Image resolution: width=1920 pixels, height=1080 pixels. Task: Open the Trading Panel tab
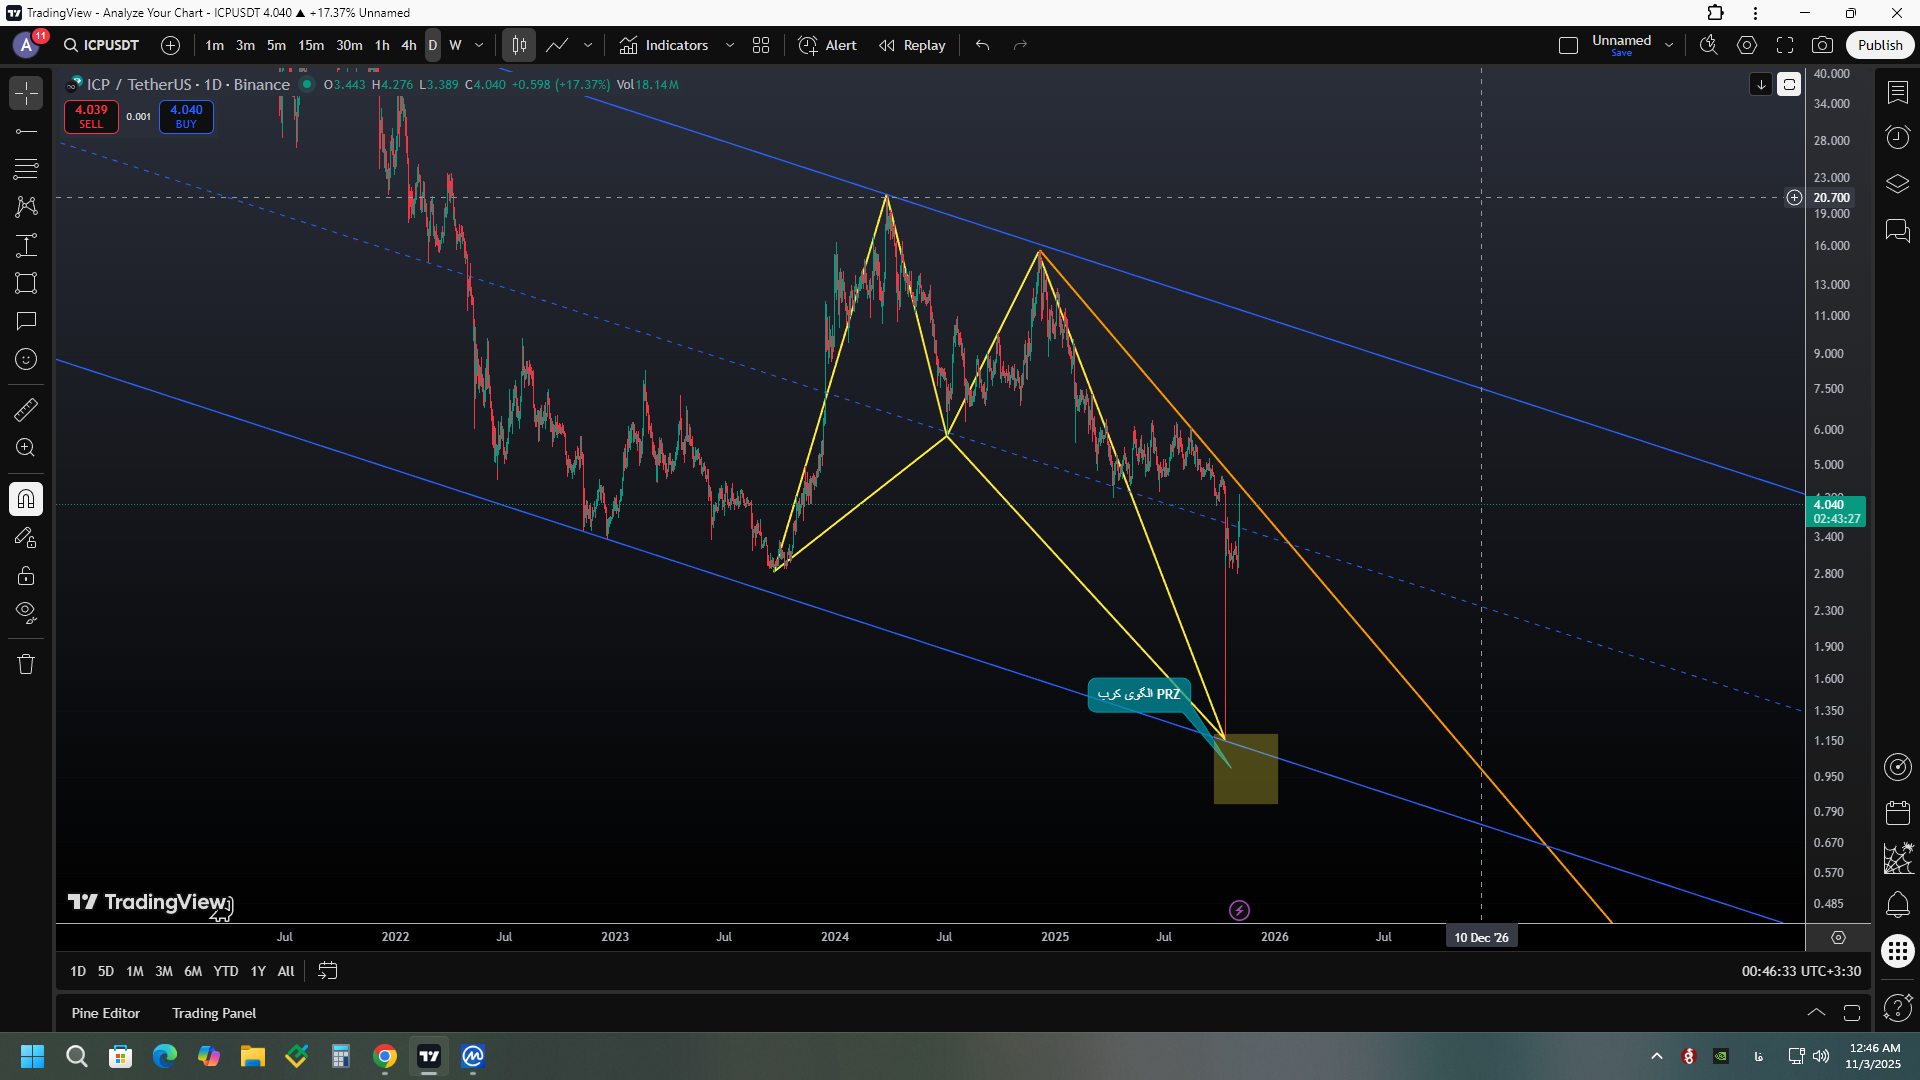(x=214, y=1013)
